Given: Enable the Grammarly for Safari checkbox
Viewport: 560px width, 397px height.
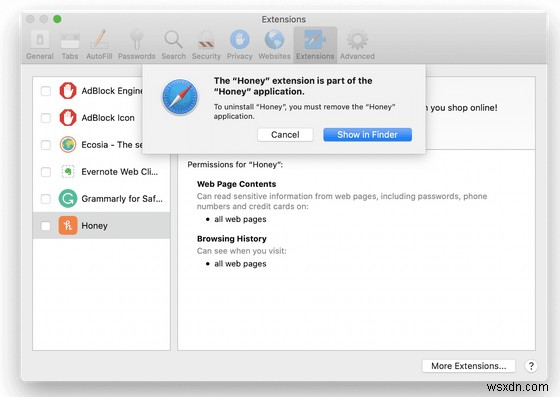Looking at the screenshot, I should 46,199.
